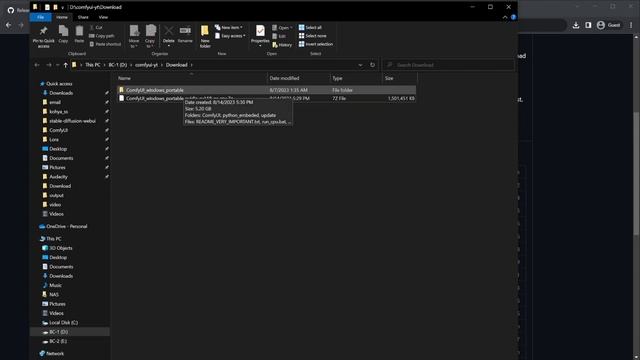
Task: Click Cut in the Clipboard group
Action: click(96, 27)
